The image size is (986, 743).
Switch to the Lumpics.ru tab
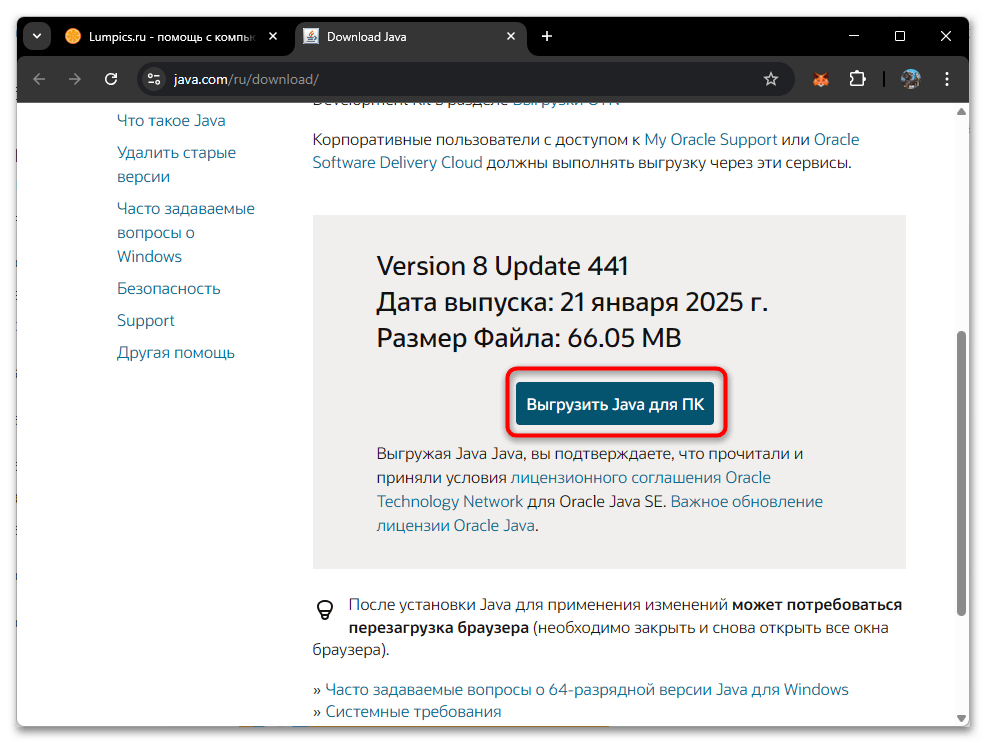[x=172, y=36]
